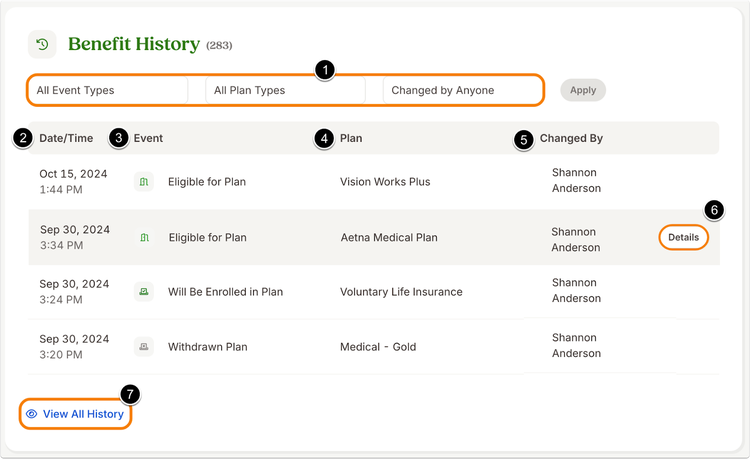Viewport: 750px width, 459px height.
Task: Click the eye icon beside View All History
Action: pos(32,414)
